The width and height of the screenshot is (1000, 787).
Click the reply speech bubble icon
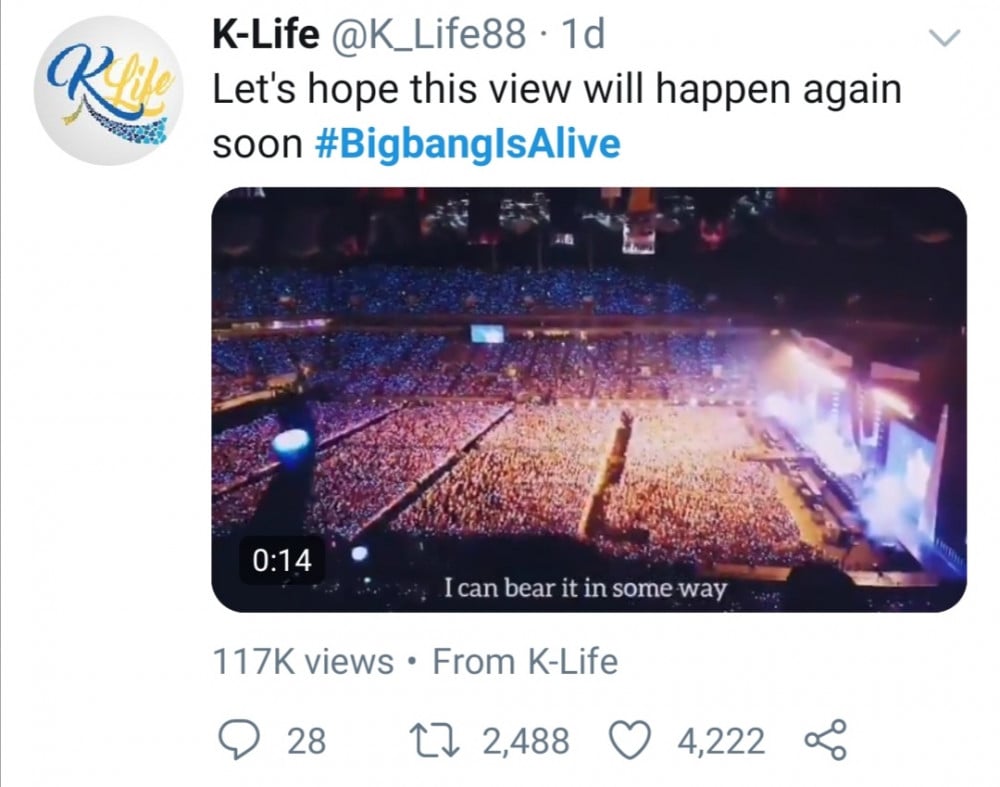239,741
